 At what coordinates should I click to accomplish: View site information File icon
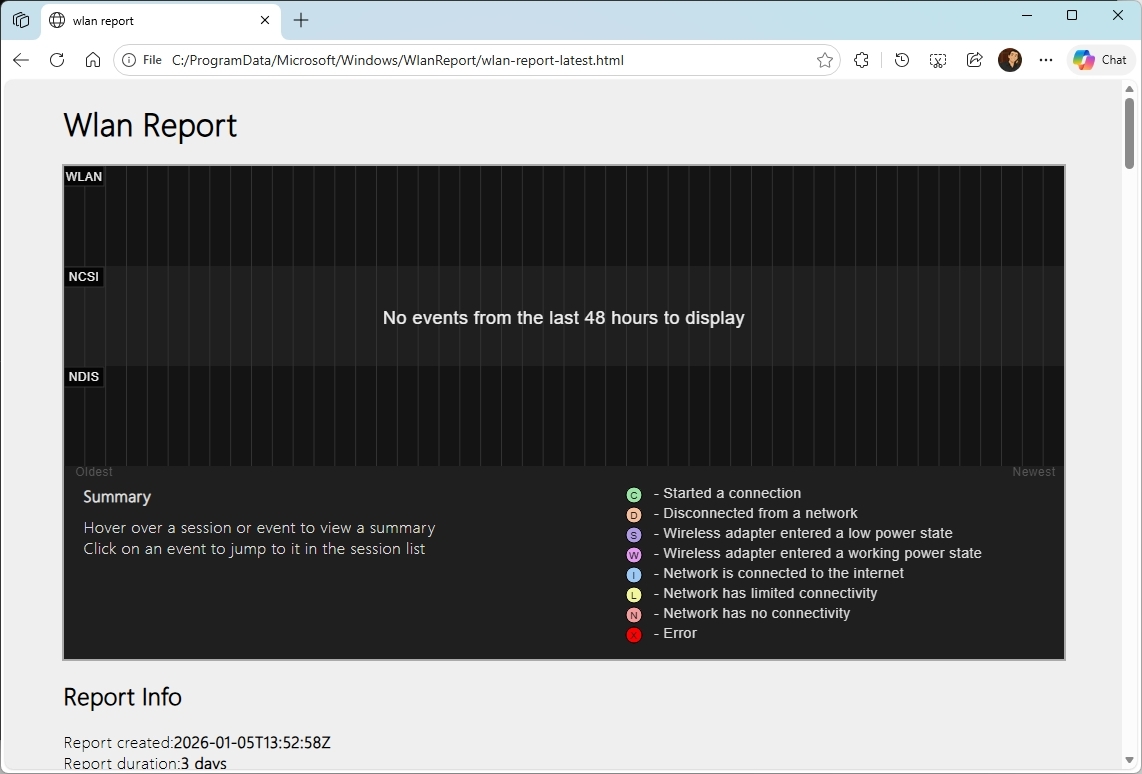[142, 60]
